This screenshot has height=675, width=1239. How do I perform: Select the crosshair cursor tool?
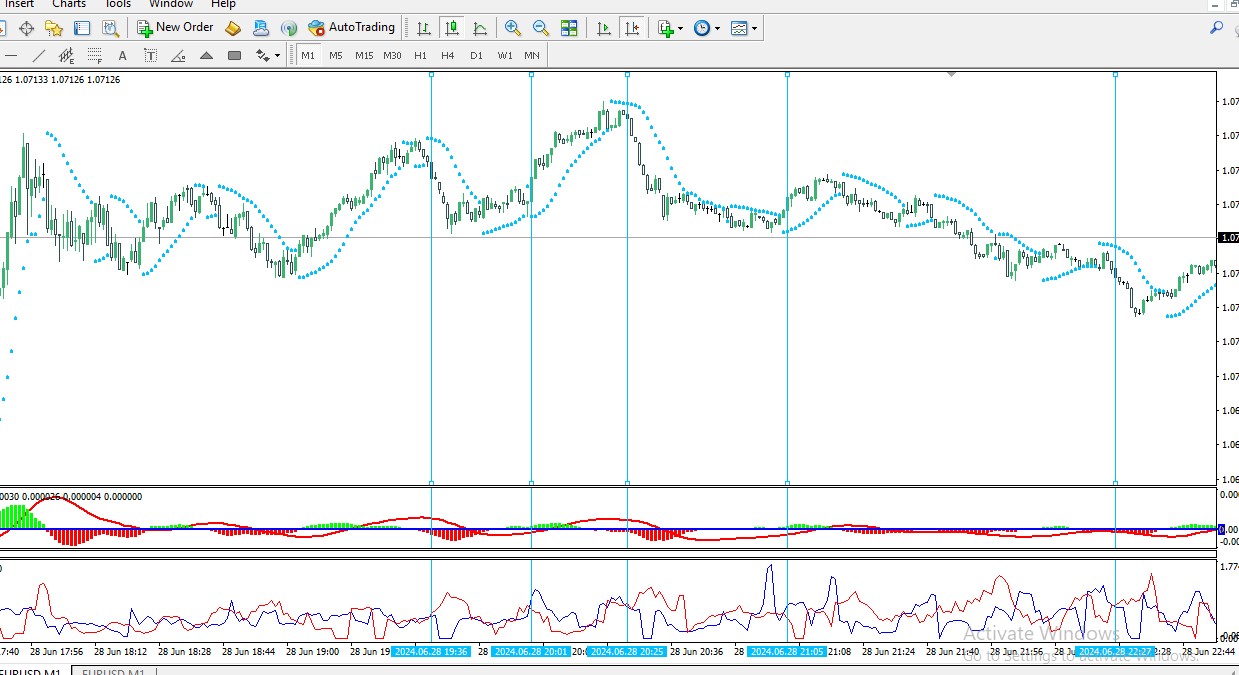coord(26,29)
